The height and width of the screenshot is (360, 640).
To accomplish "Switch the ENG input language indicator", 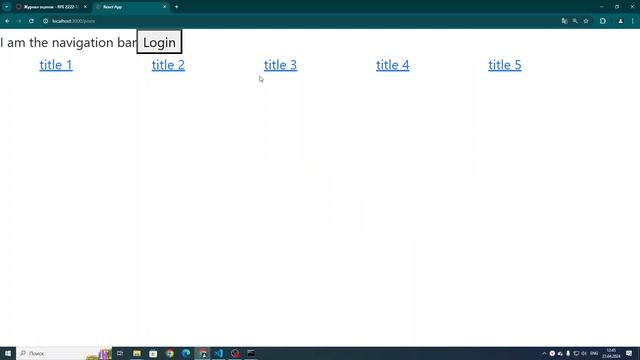I will [x=594, y=353].
